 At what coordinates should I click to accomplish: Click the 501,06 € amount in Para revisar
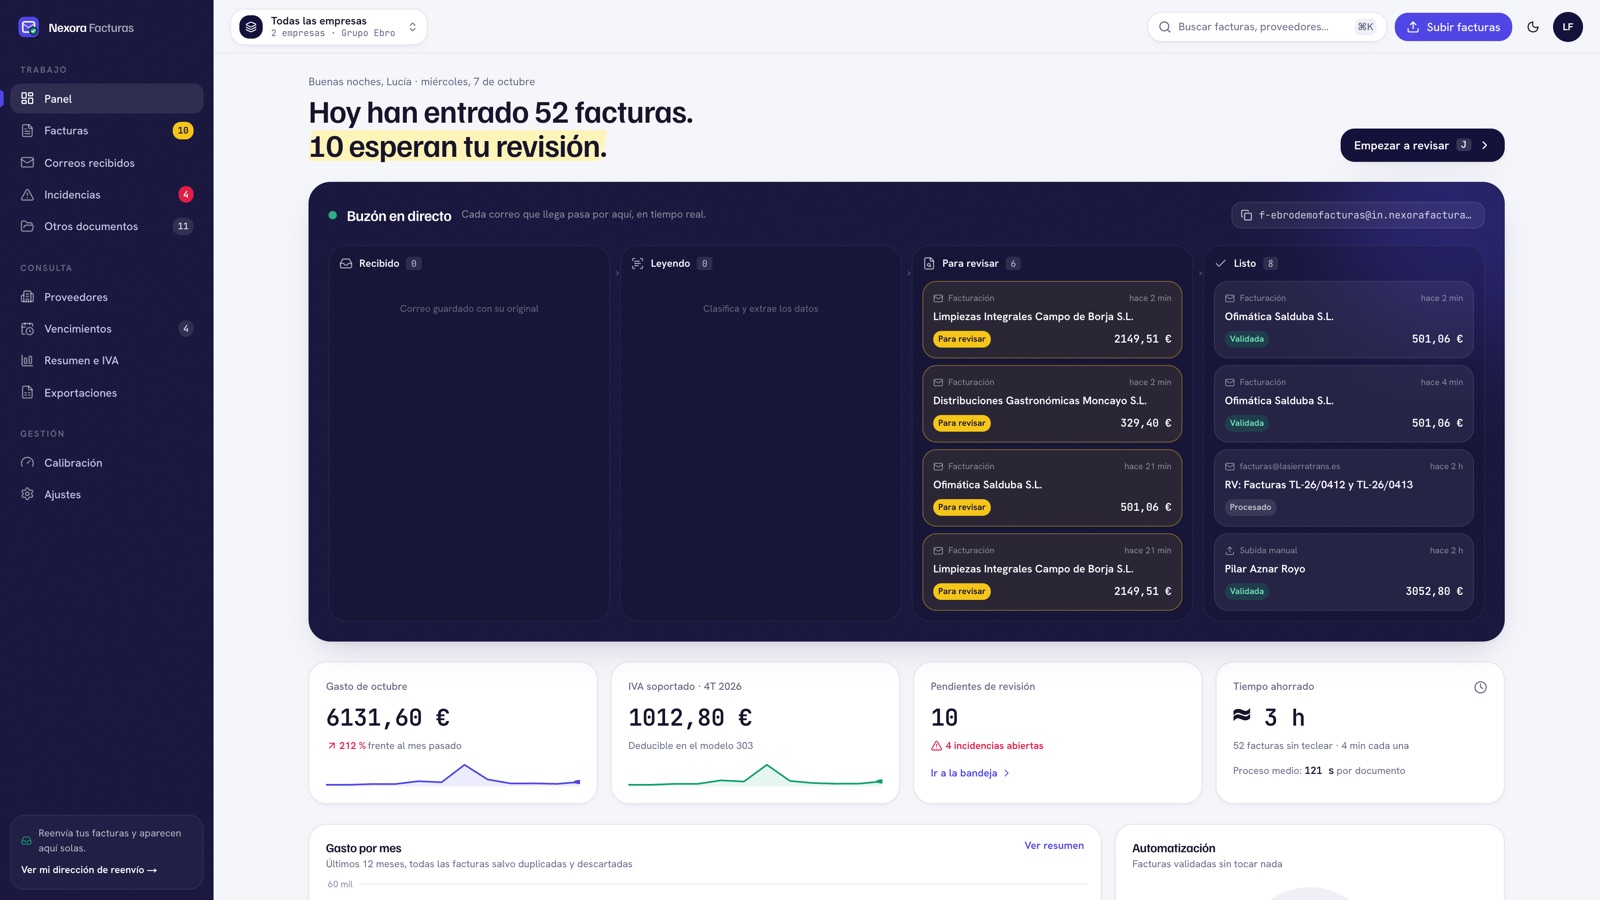1145,508
